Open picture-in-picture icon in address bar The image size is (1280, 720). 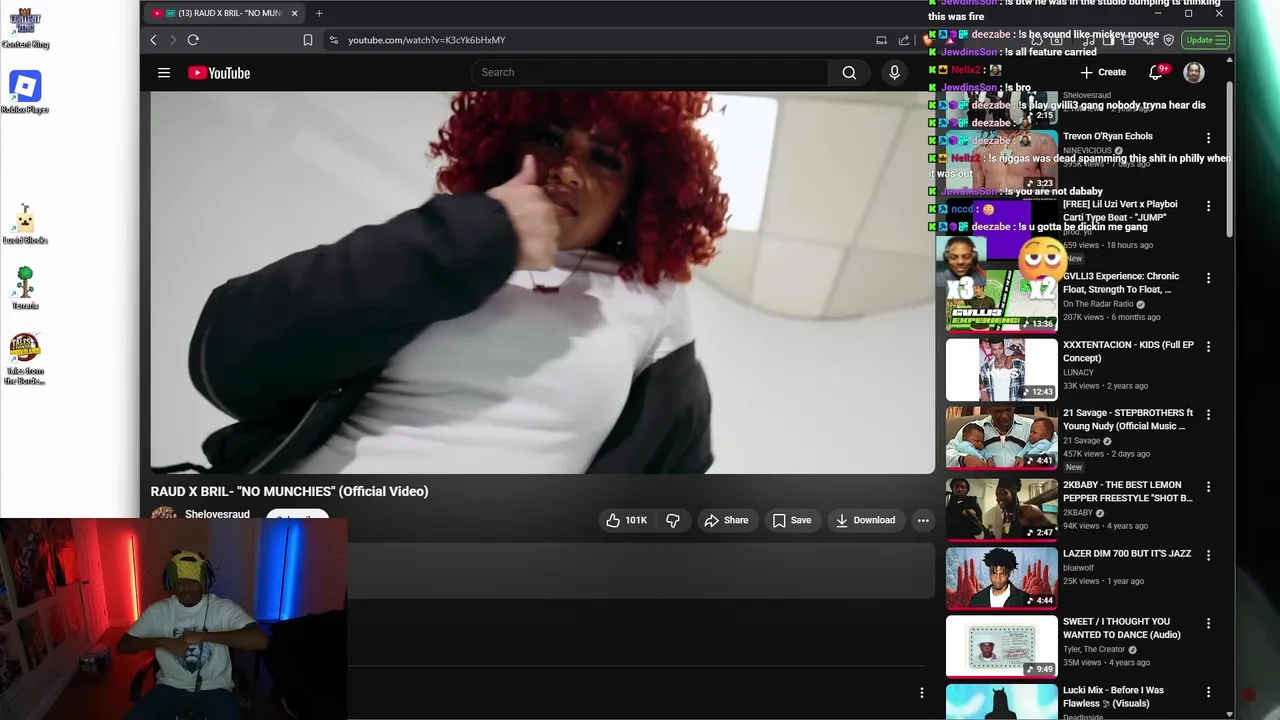click(881, 40)
